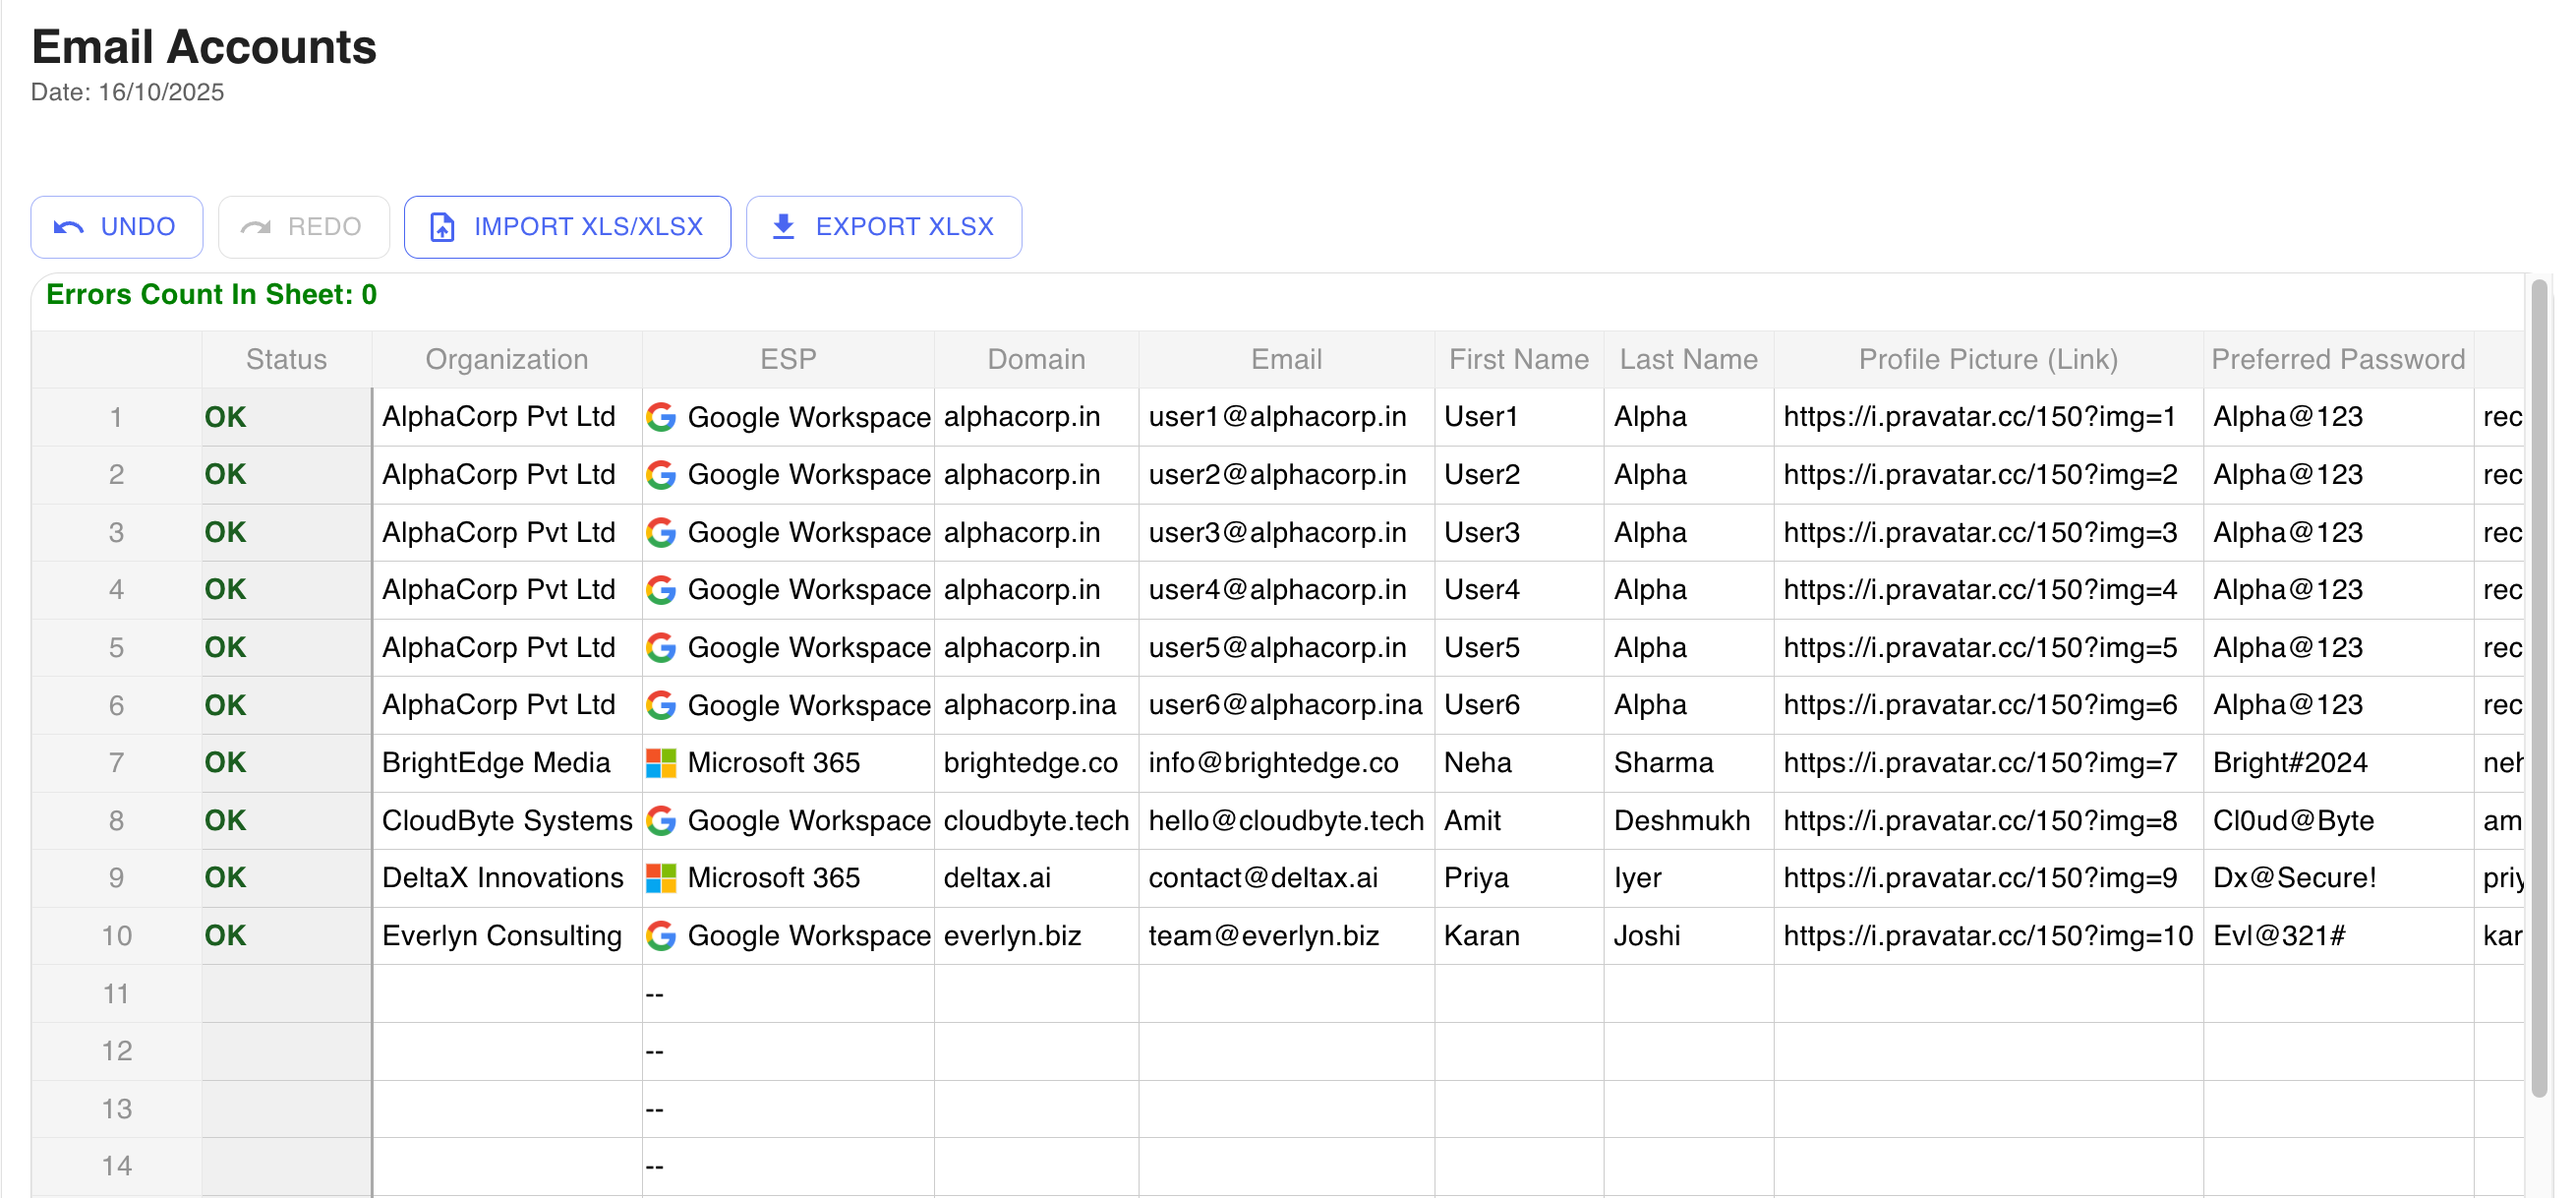Select 'alphacorp.ina' domain cell
Screen dimensions: 2576x1198
[1036, 705]
